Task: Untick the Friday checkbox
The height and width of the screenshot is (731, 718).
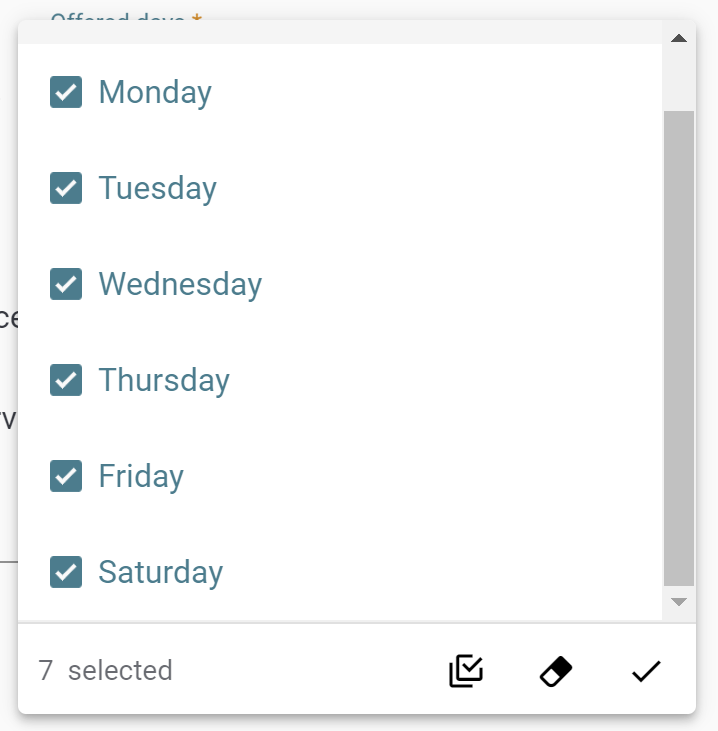Action: [x=66, y=476]
